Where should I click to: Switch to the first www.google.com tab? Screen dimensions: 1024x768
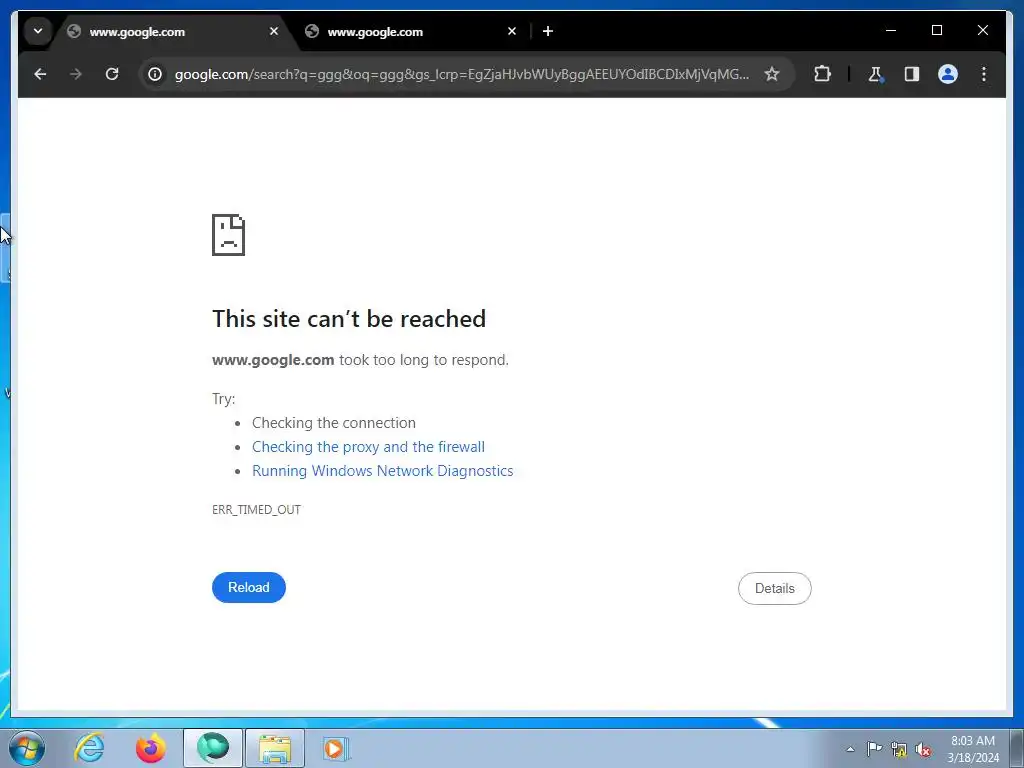[x=174, y=31]
